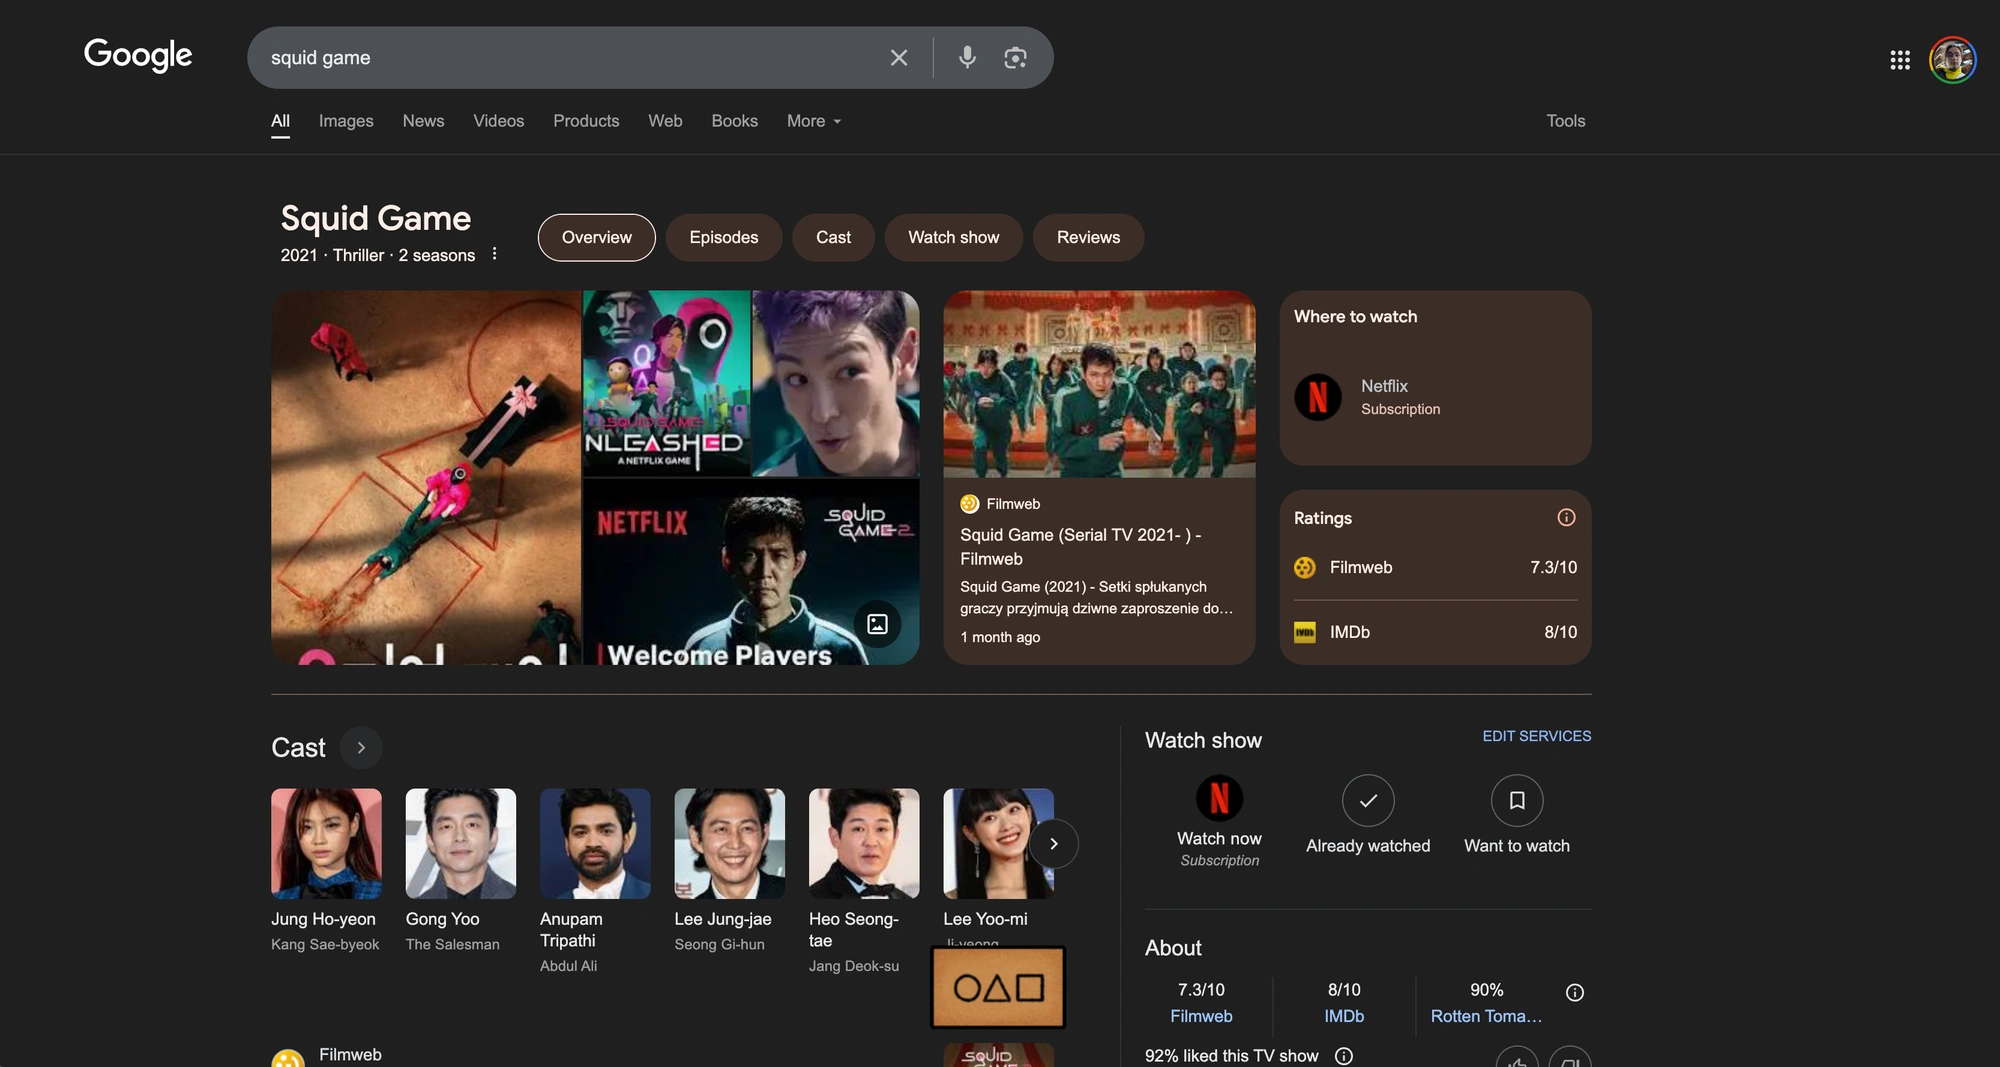Open the purple-haired actor image
The width and height of the screenshot is (2000, 1067).
(x=836, y=383)
